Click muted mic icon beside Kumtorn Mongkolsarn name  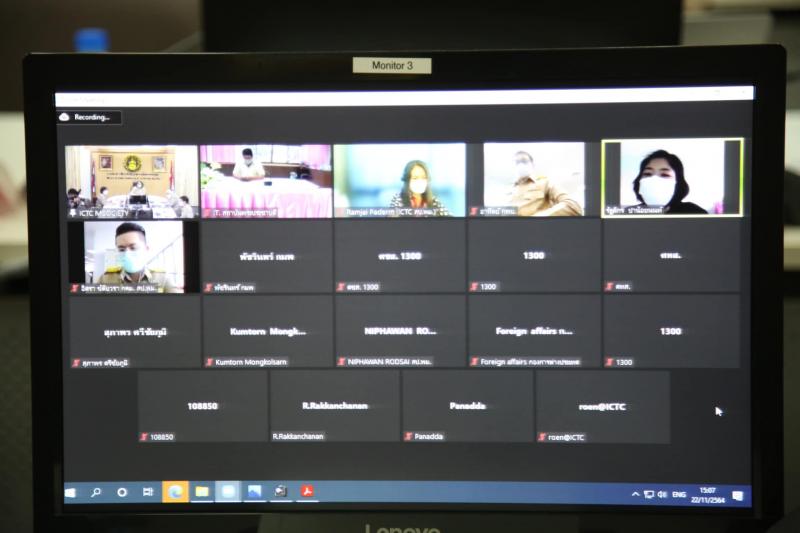pyautogui.click(x=209, y=362)
